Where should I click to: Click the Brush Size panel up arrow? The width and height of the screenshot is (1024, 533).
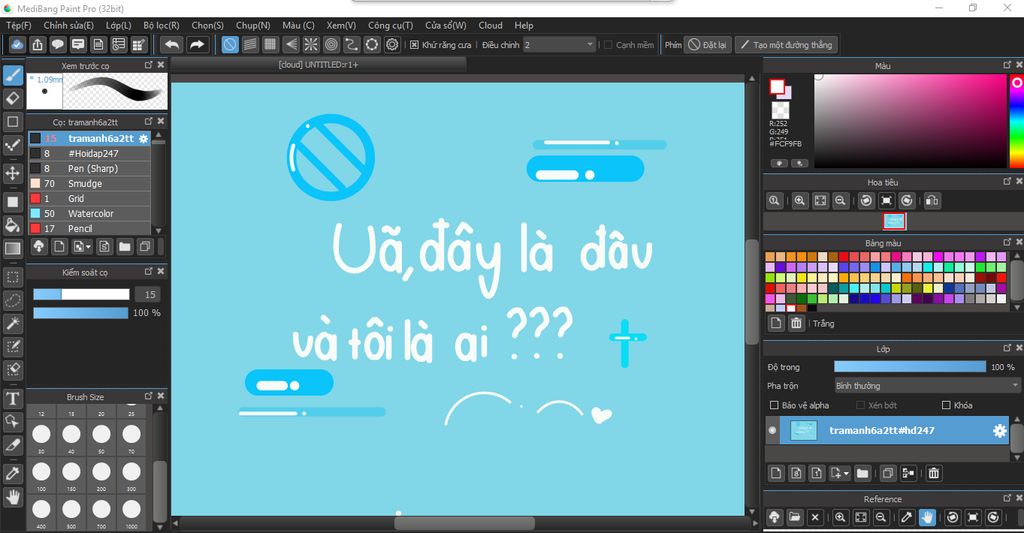[x=159, y=408]
